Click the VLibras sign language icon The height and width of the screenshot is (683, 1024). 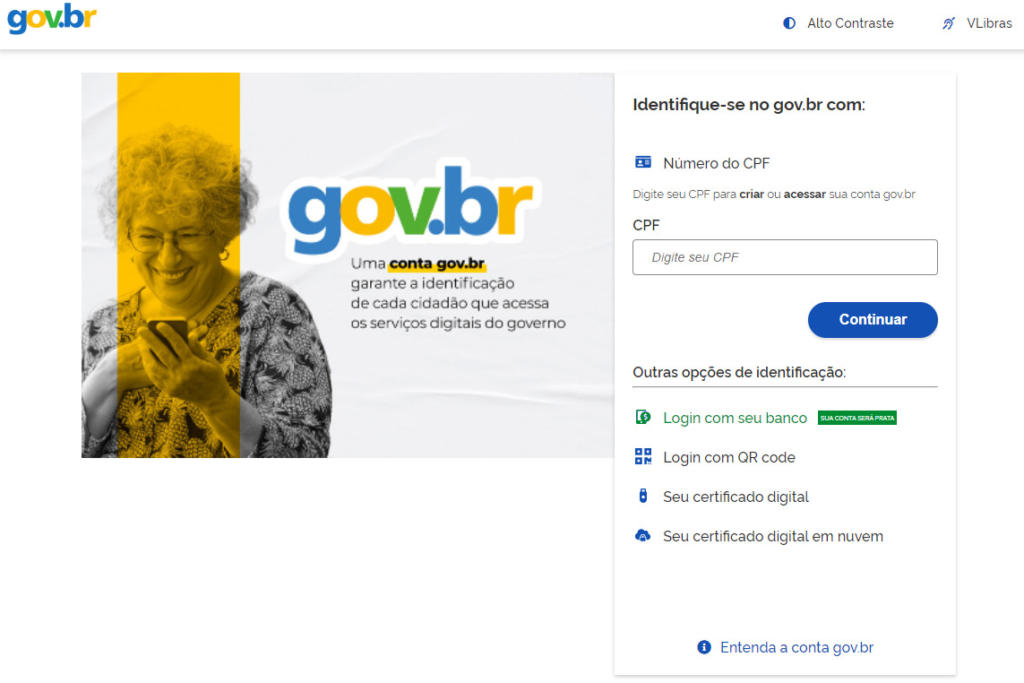tap(948, 24)
